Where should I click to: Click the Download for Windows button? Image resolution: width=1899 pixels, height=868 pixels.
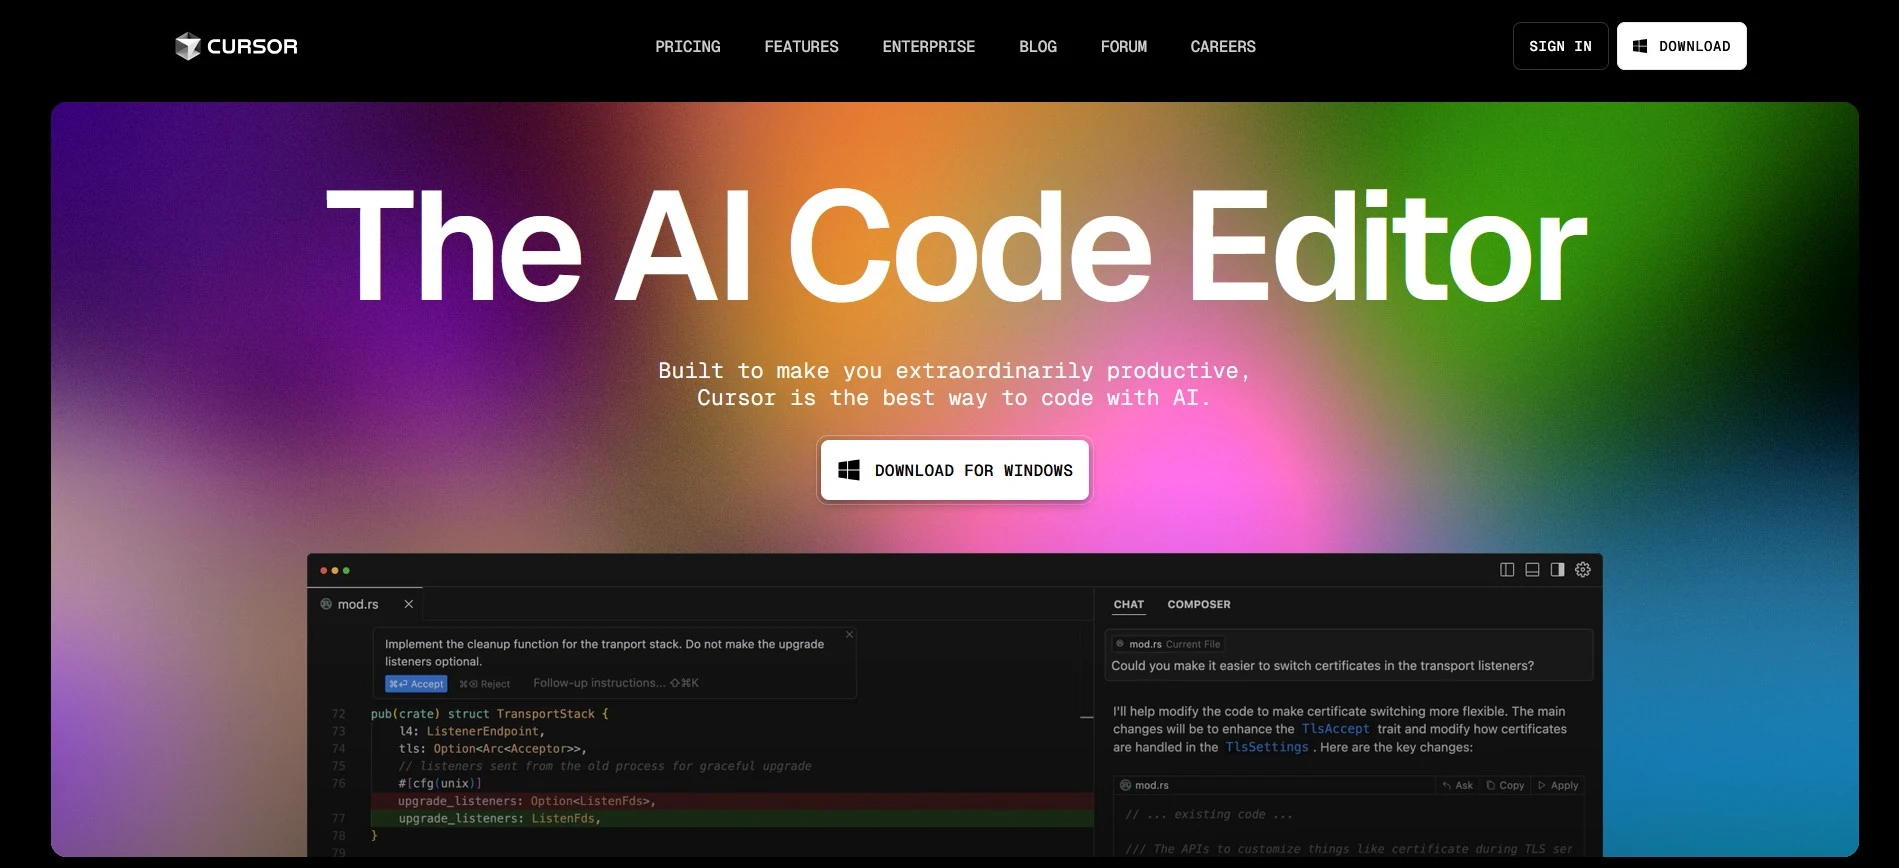[954, 470]
